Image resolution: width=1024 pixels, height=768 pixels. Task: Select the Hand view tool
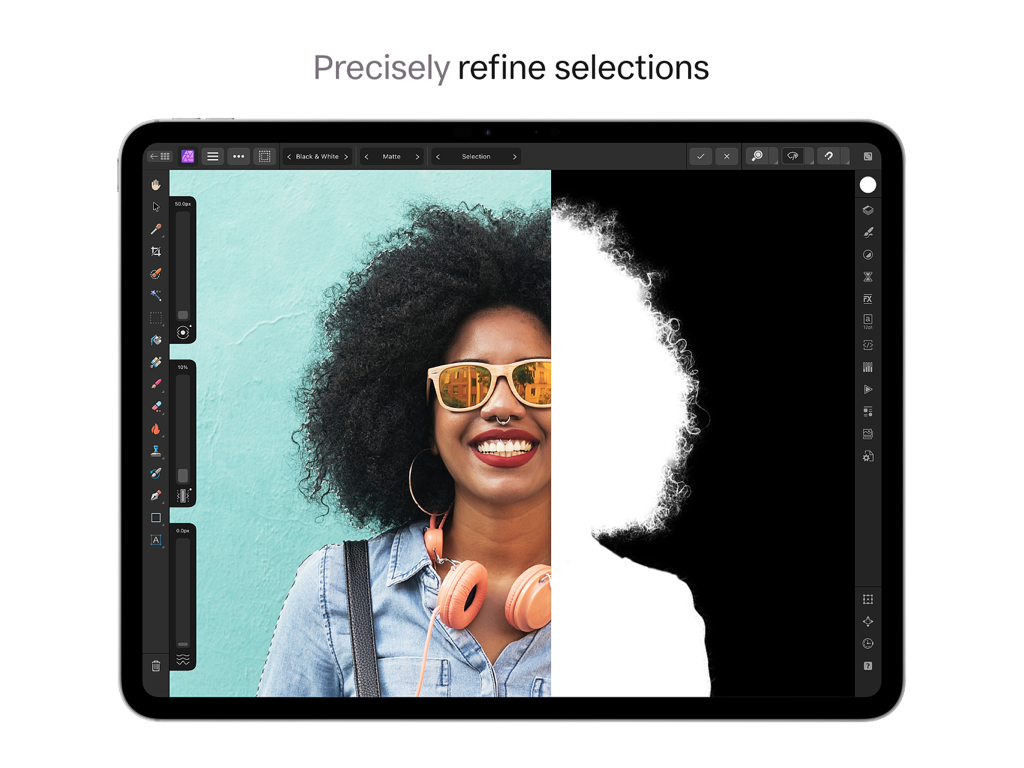156,184
